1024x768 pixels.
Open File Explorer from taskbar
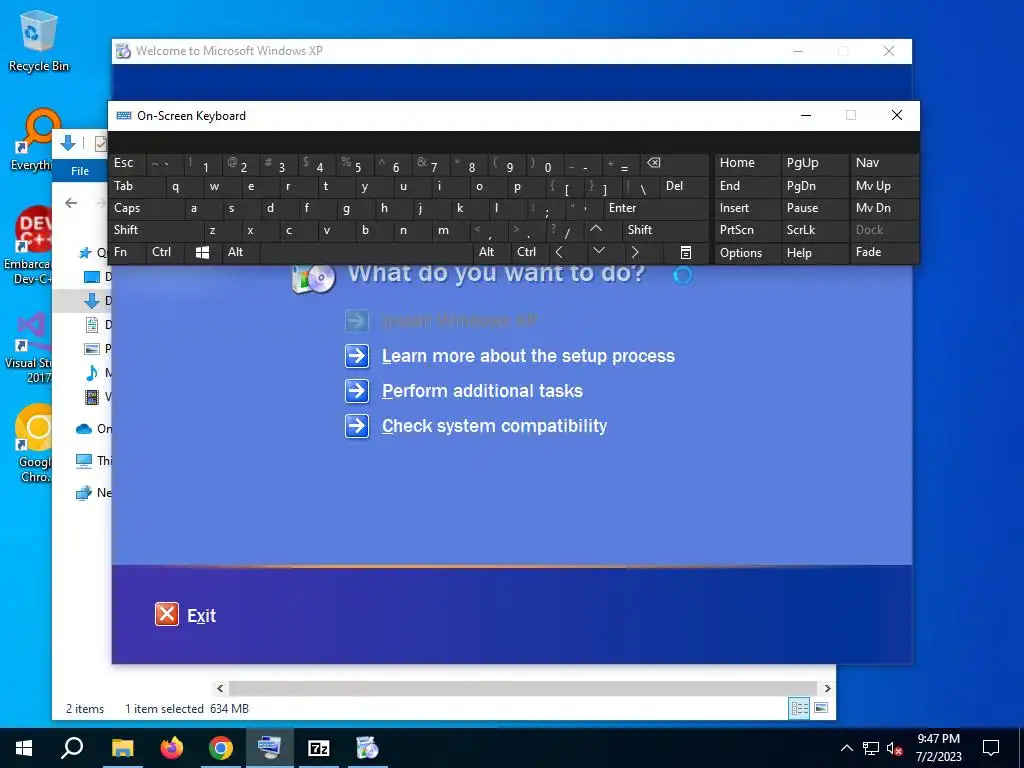pos(122,748)
